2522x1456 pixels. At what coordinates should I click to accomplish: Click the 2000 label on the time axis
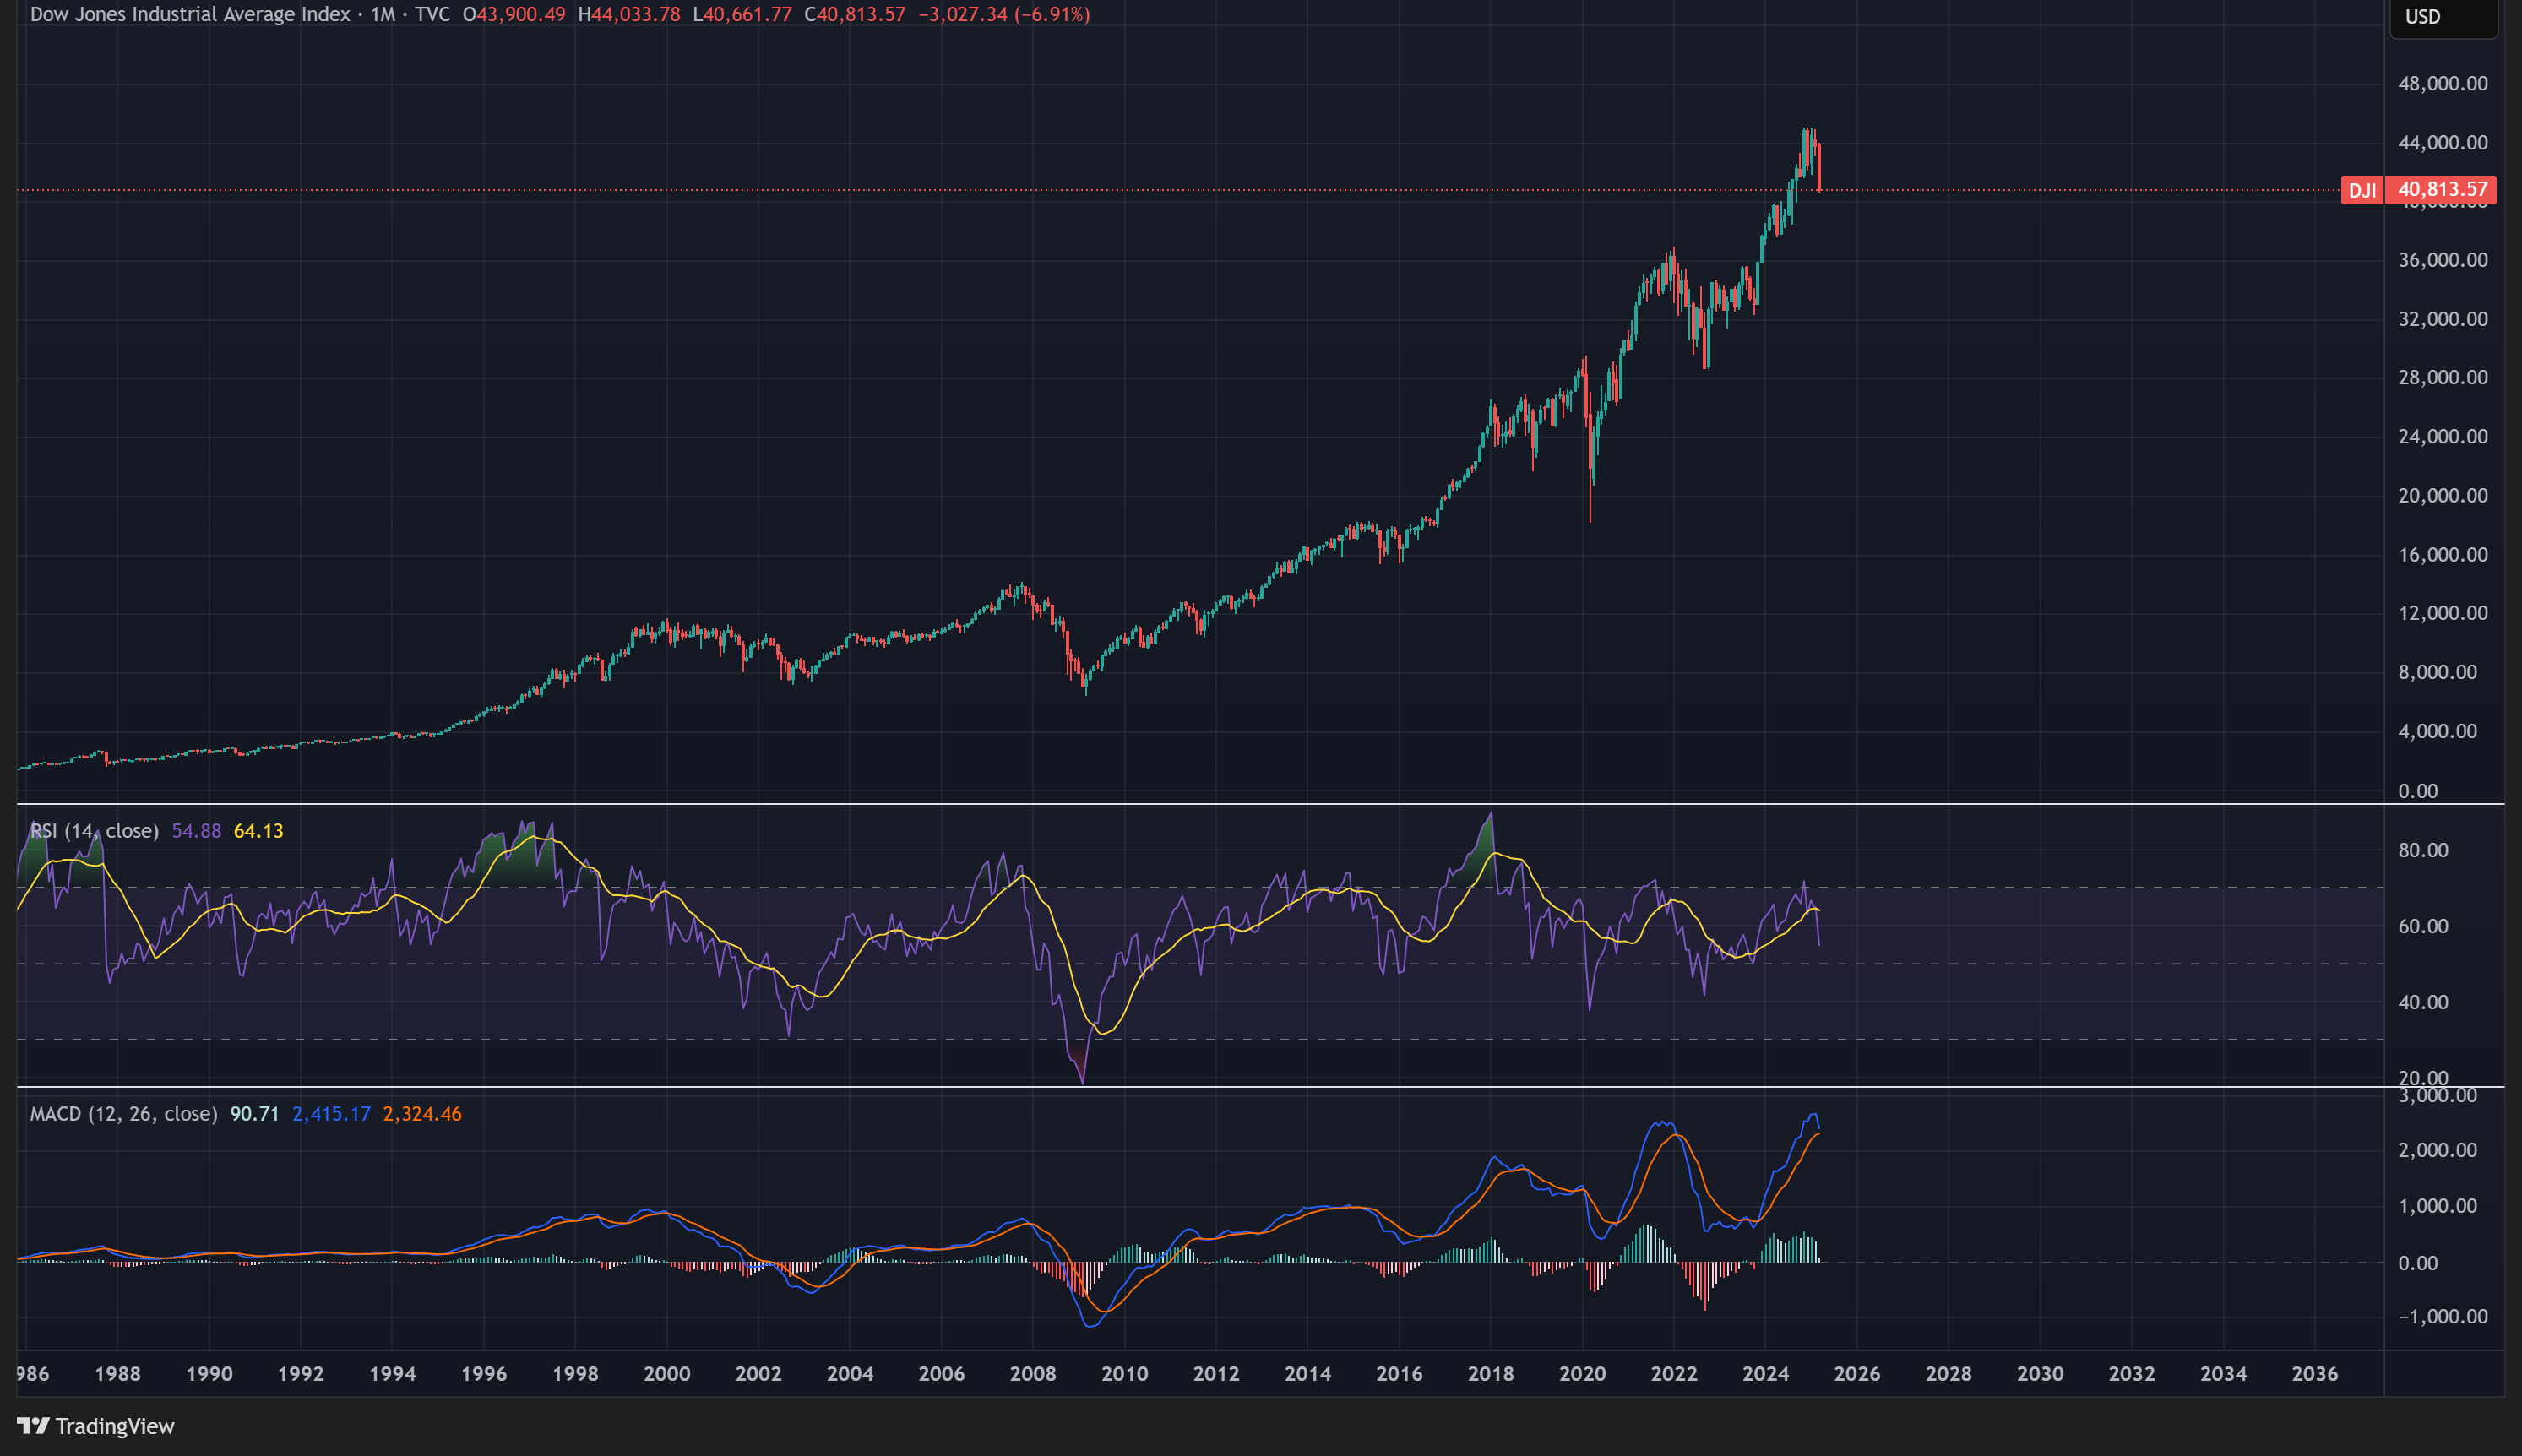click(x=667, y=1374)
